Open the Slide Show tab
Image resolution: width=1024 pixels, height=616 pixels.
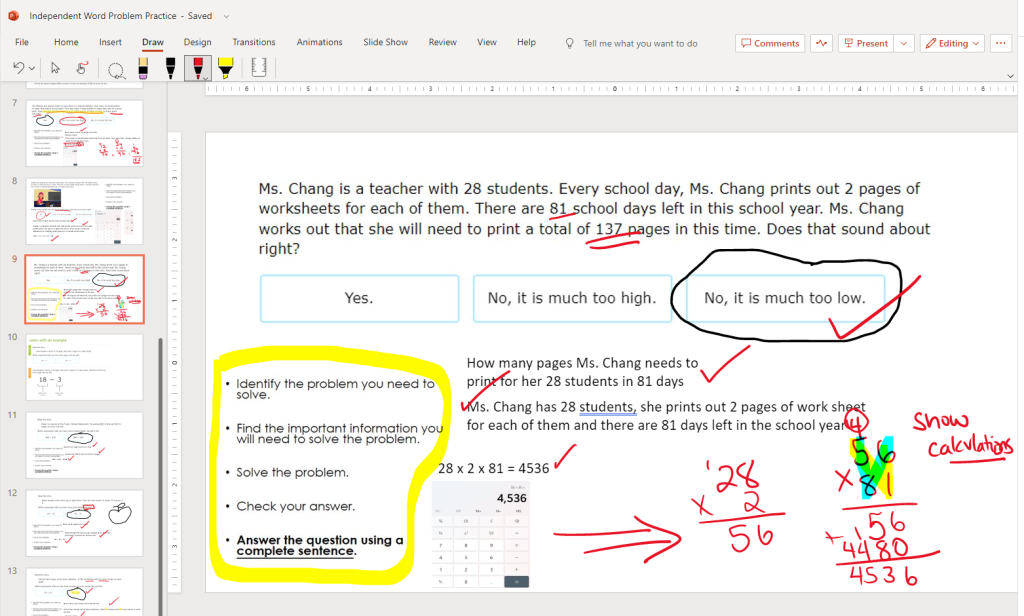pyautogui.click(x=385, y=42)
